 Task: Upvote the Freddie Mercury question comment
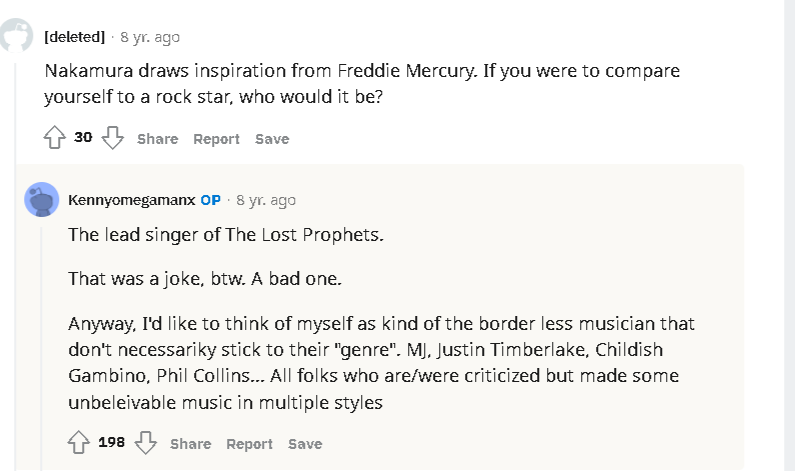pos(54,138)
